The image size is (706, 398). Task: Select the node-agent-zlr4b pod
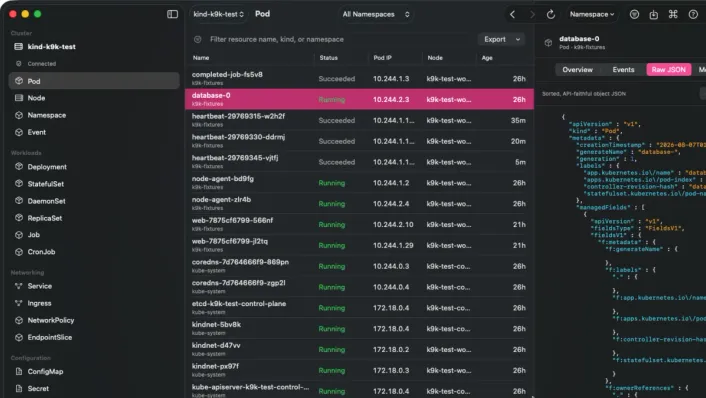click(x=359, y=204)
